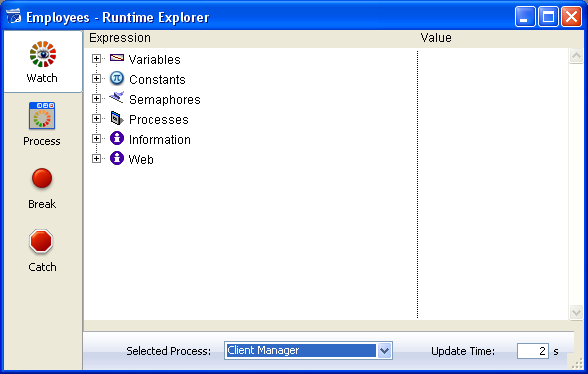Click the Update Time input field
This screenshot has height=374, width=588.
click(x=532, y=351)
